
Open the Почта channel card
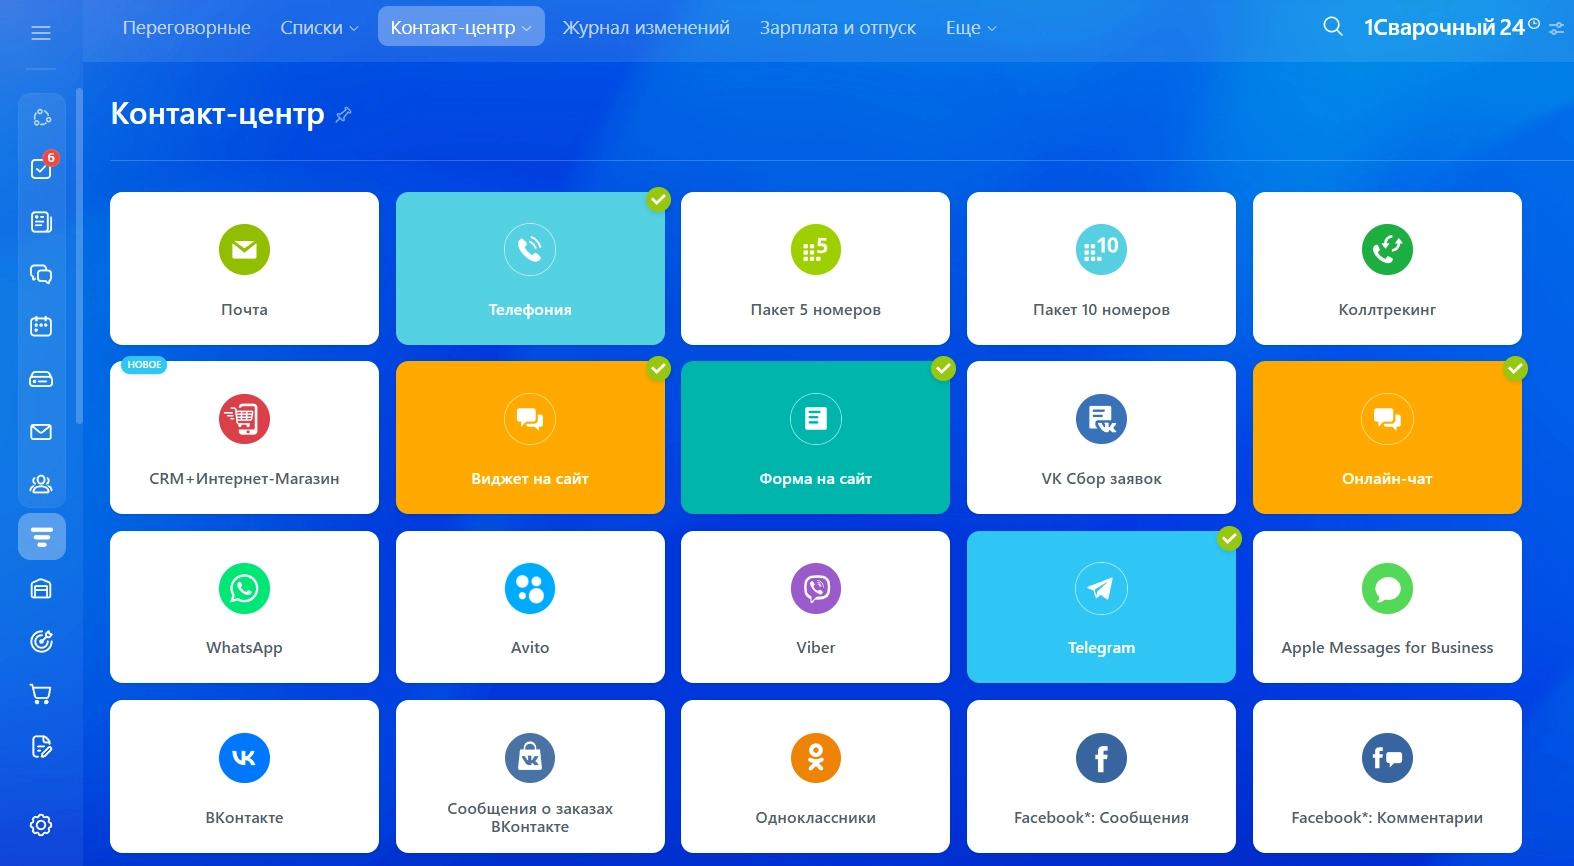244,268
